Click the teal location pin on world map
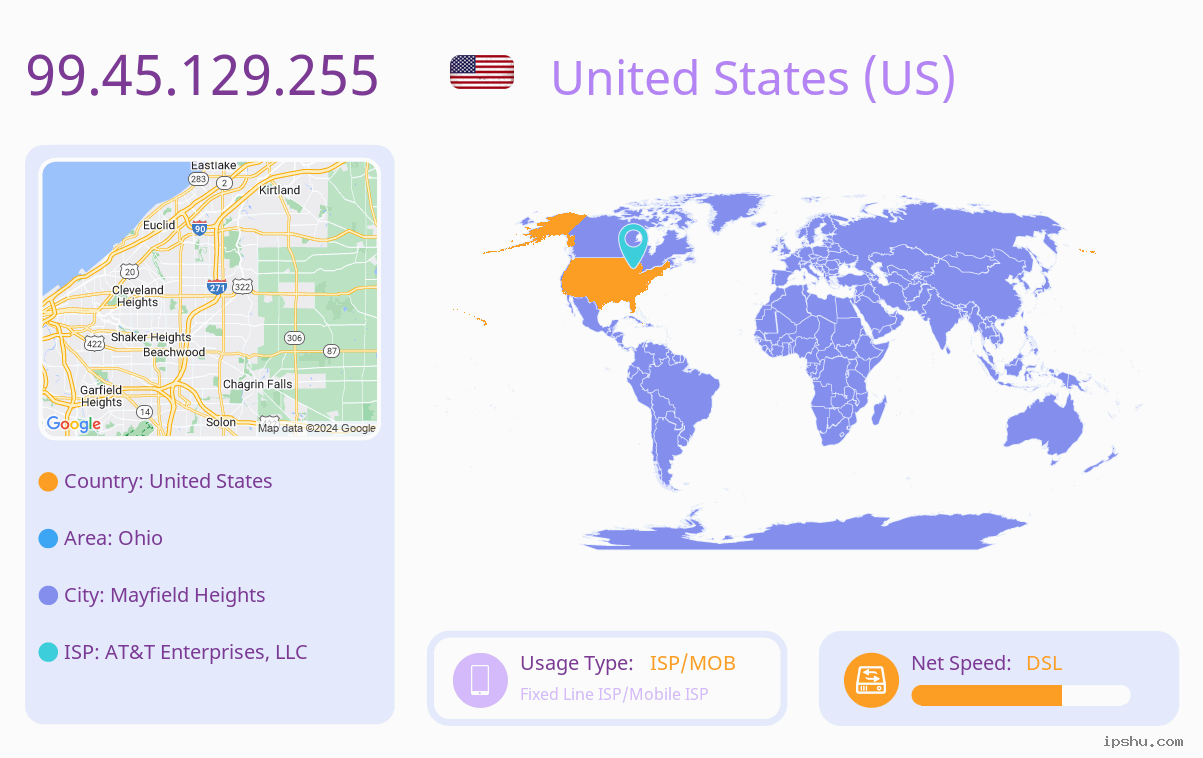The width and height of the screenshot is (1203, 758). [x=633, y=245]
